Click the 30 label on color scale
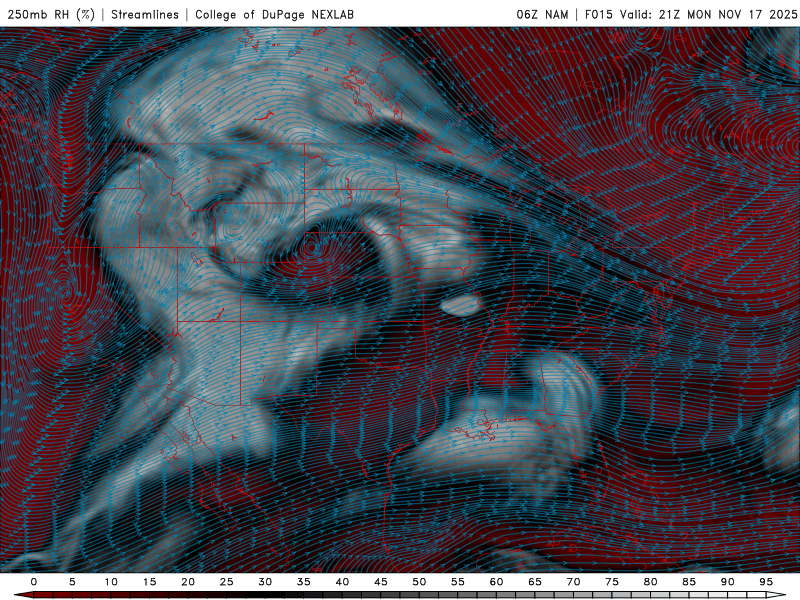This screenshot has width=800, height=600. (265, 582)
